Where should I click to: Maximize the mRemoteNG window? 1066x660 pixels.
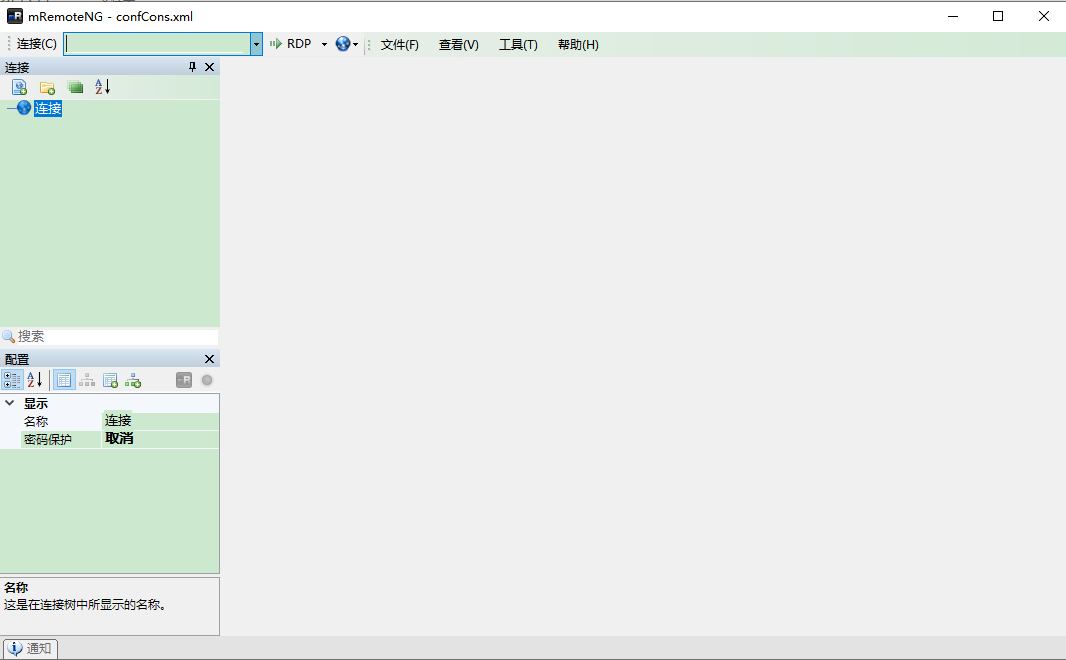pyautogui.click(x=998, y=16)
